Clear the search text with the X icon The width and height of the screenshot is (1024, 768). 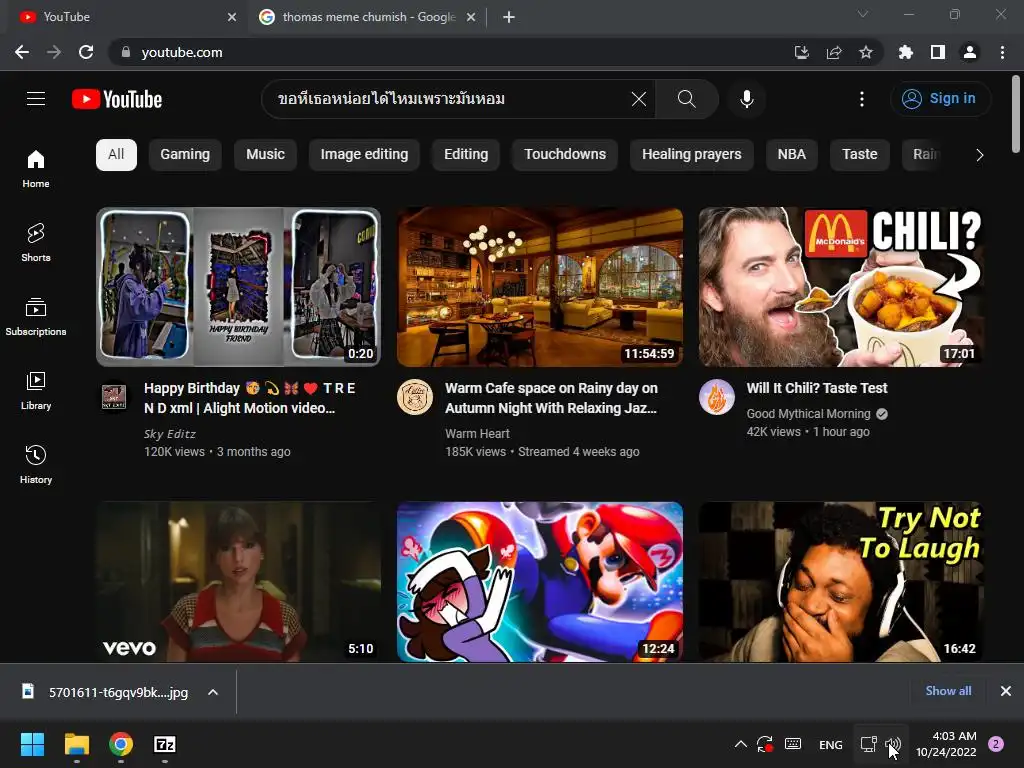pos(639,99)
